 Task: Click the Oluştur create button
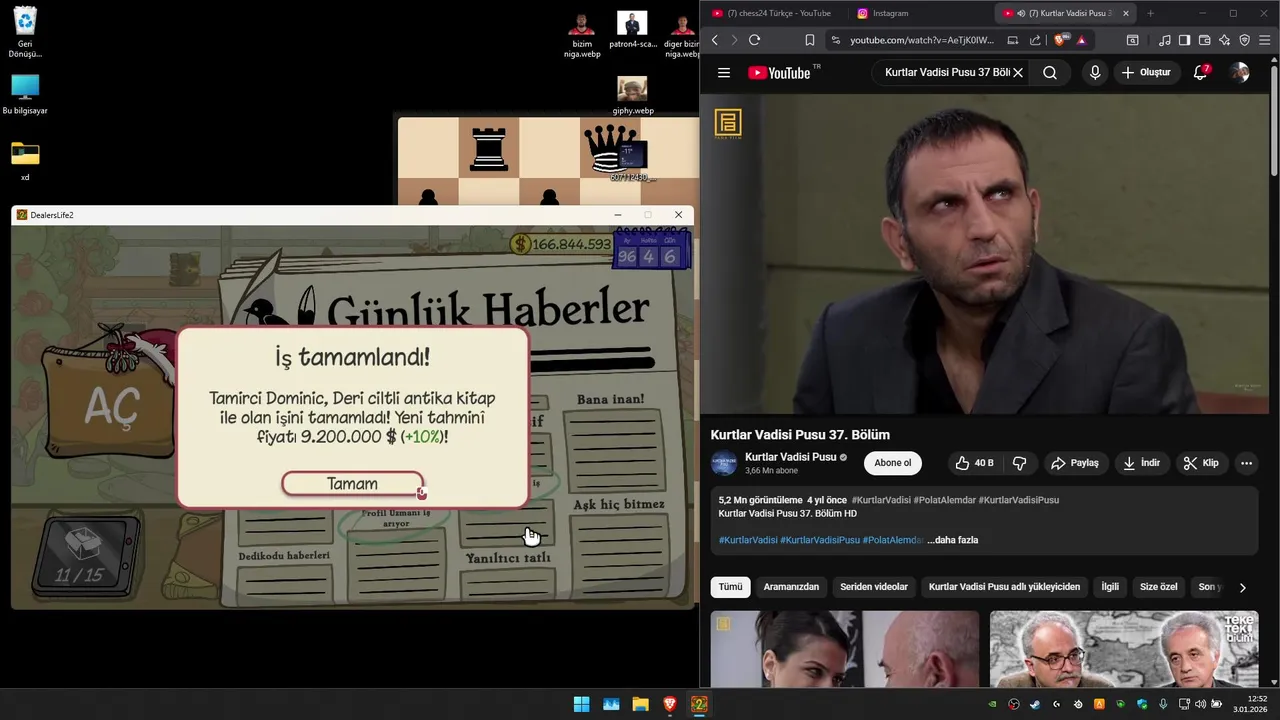pos(1146,72)
